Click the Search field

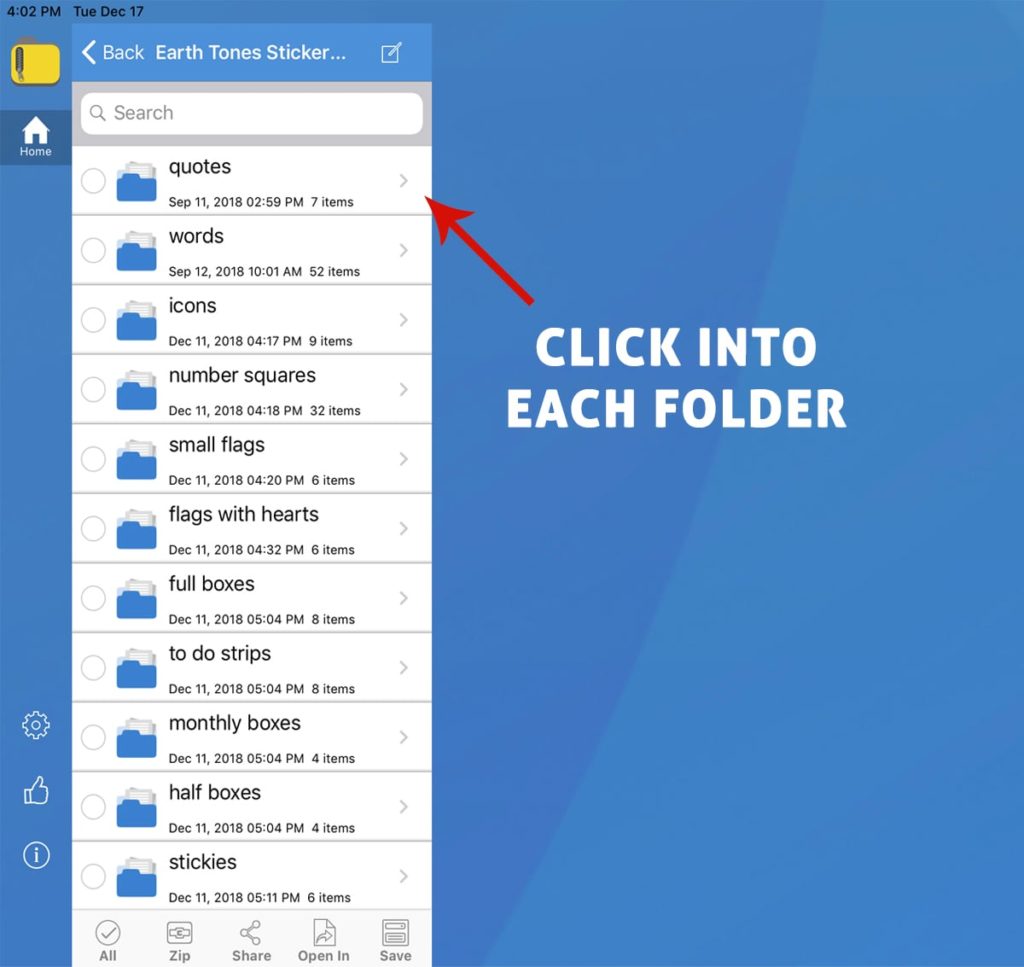tap(252, 113)
